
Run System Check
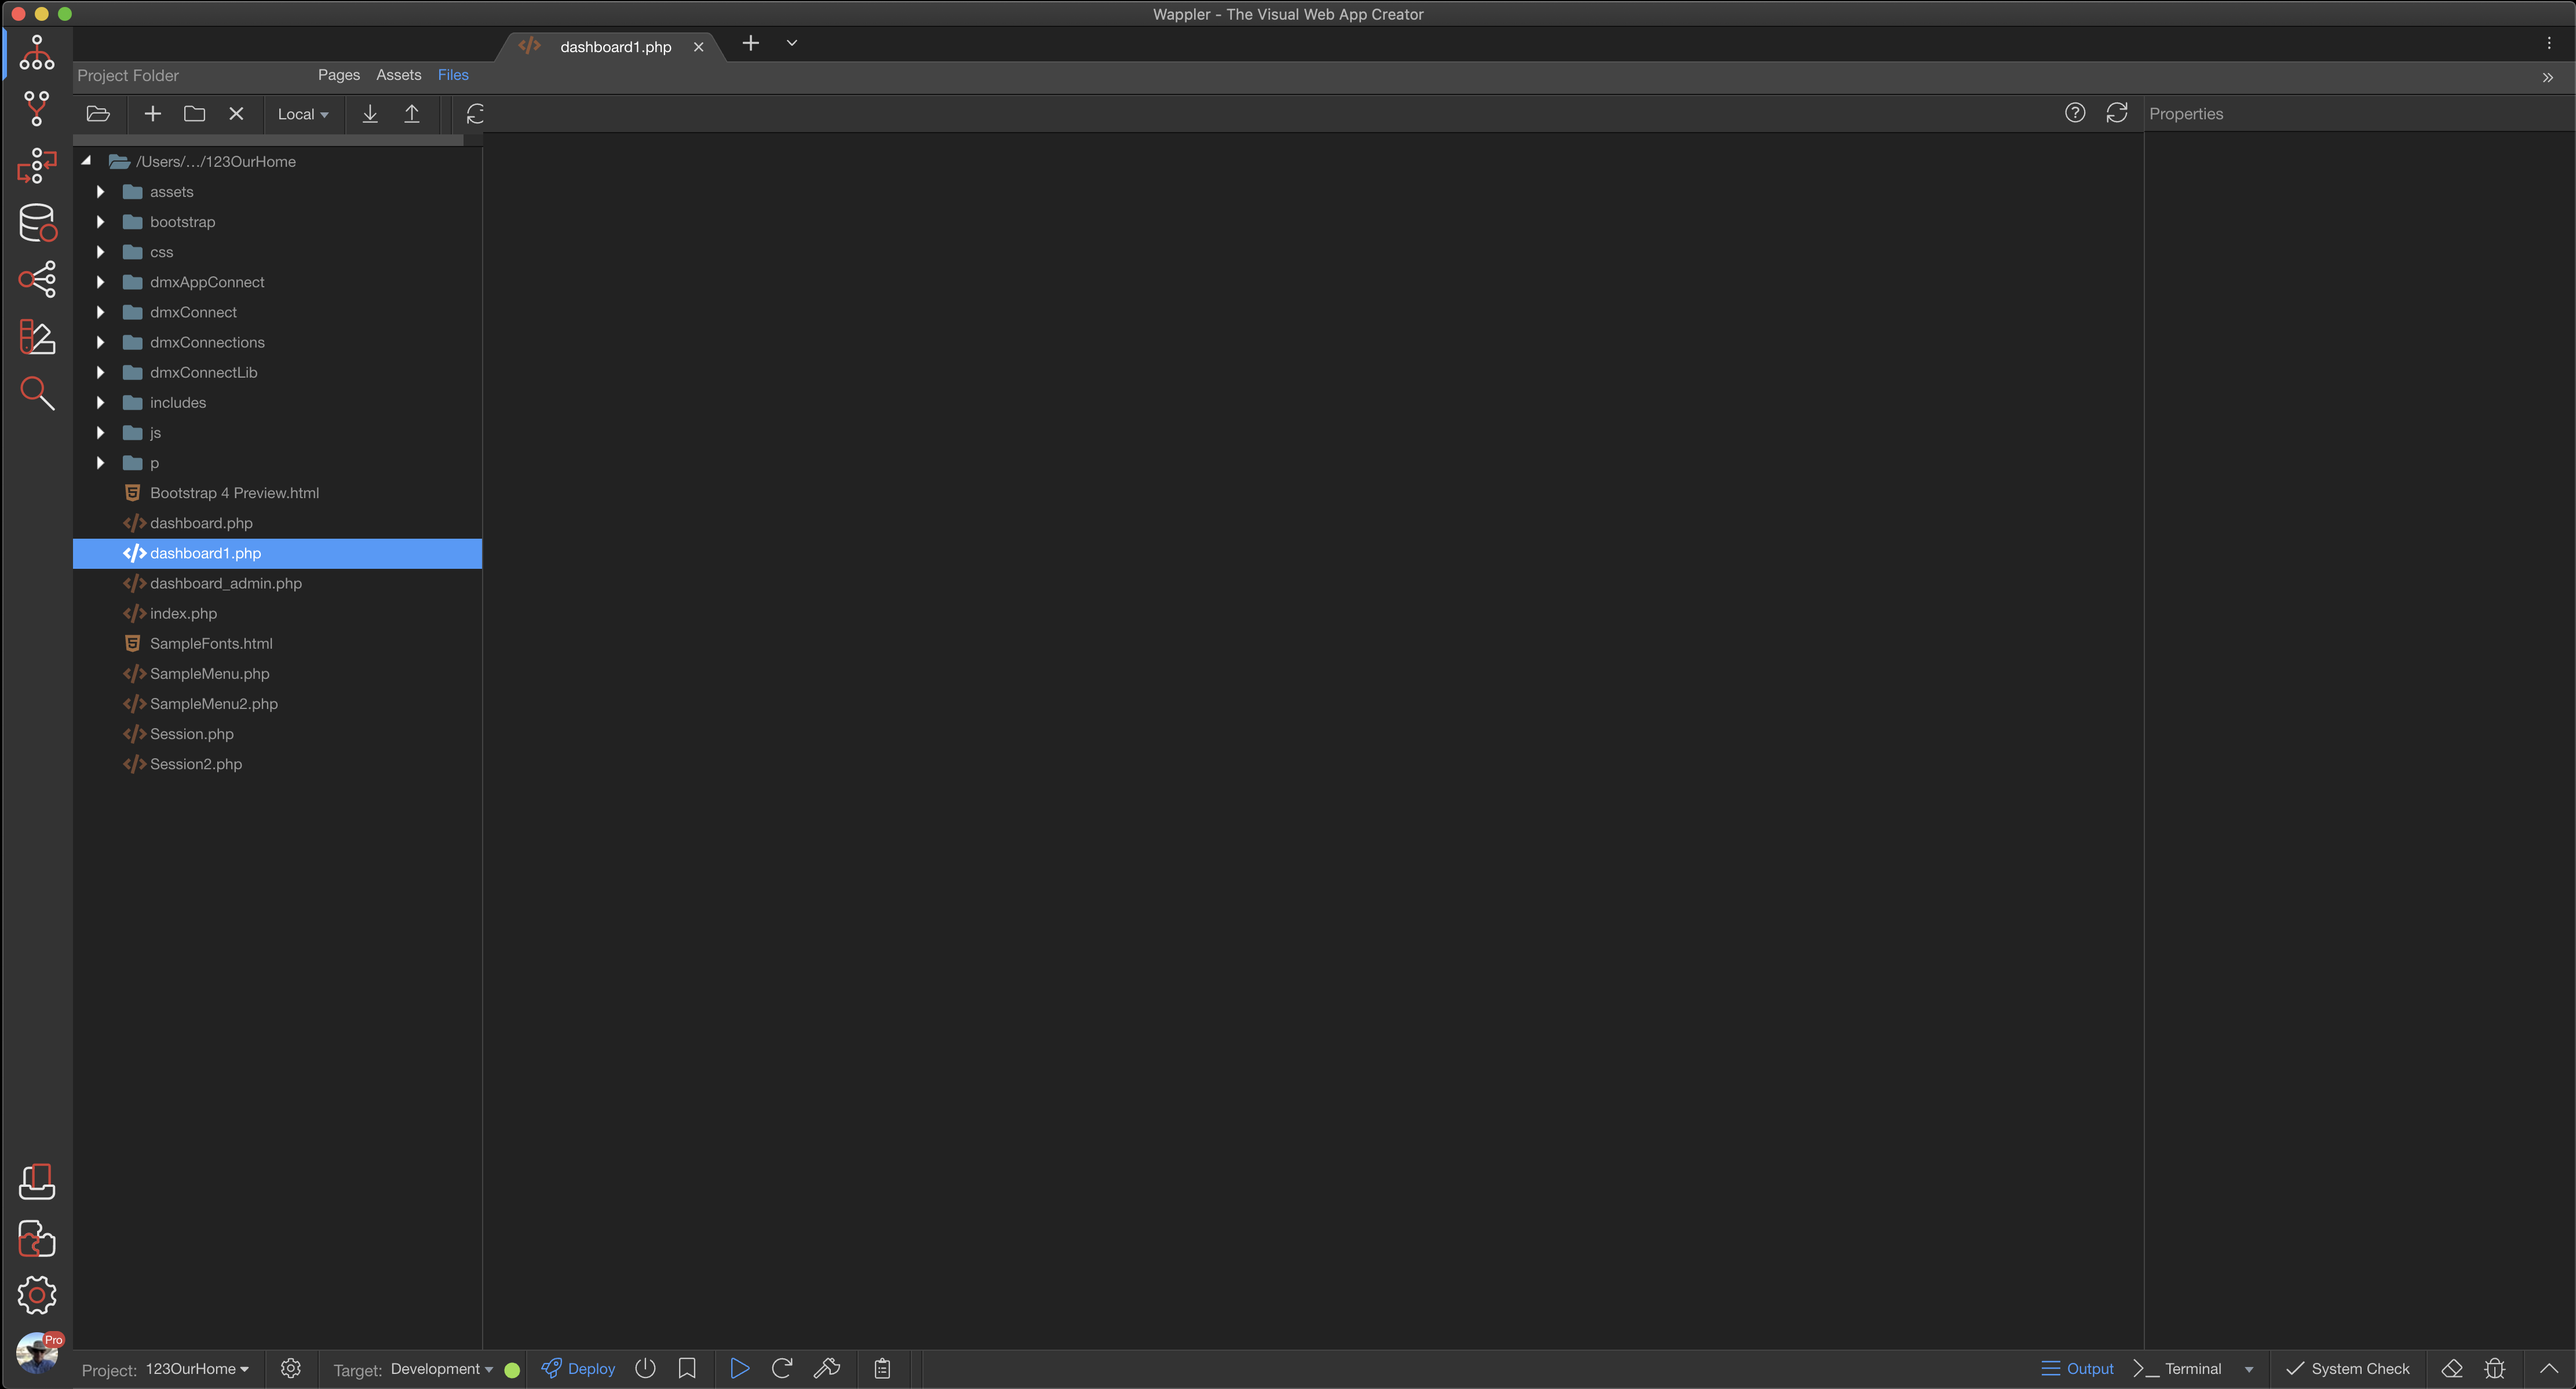tap(2347, 1368)
